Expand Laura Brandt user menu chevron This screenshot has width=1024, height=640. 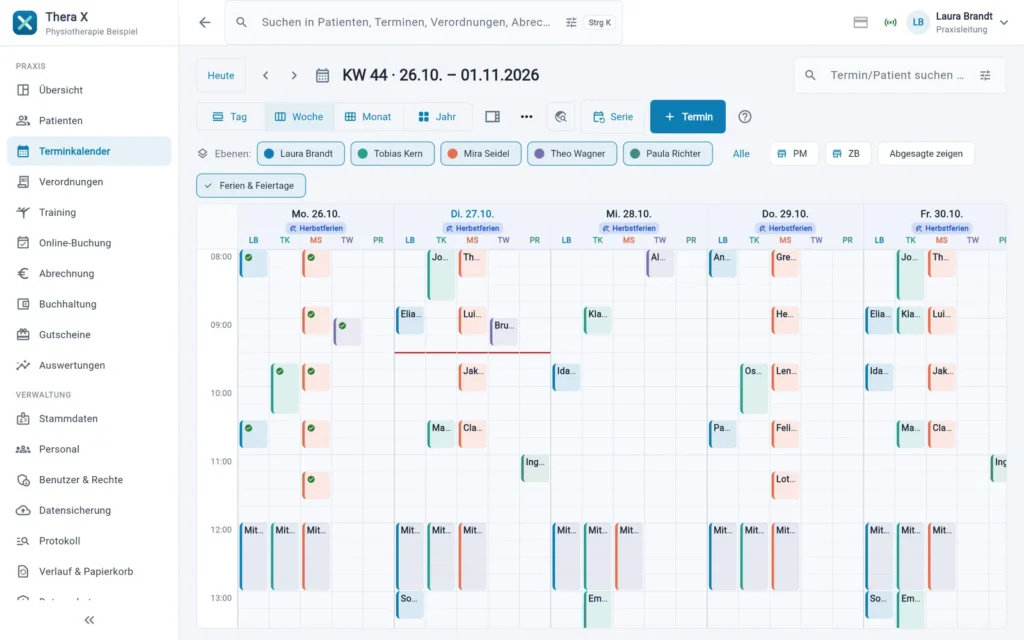1004,22
